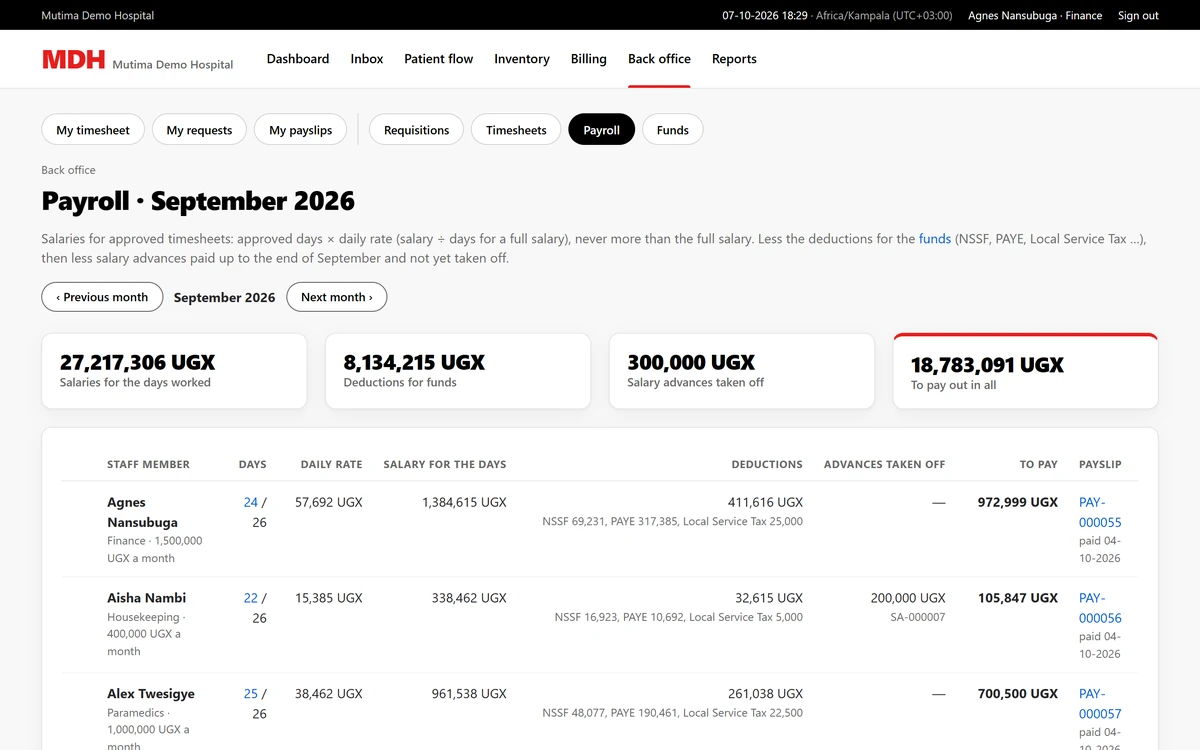Viewport: 1200px width, 750px height.
Task: Open Inventory section
Action: 522,59
